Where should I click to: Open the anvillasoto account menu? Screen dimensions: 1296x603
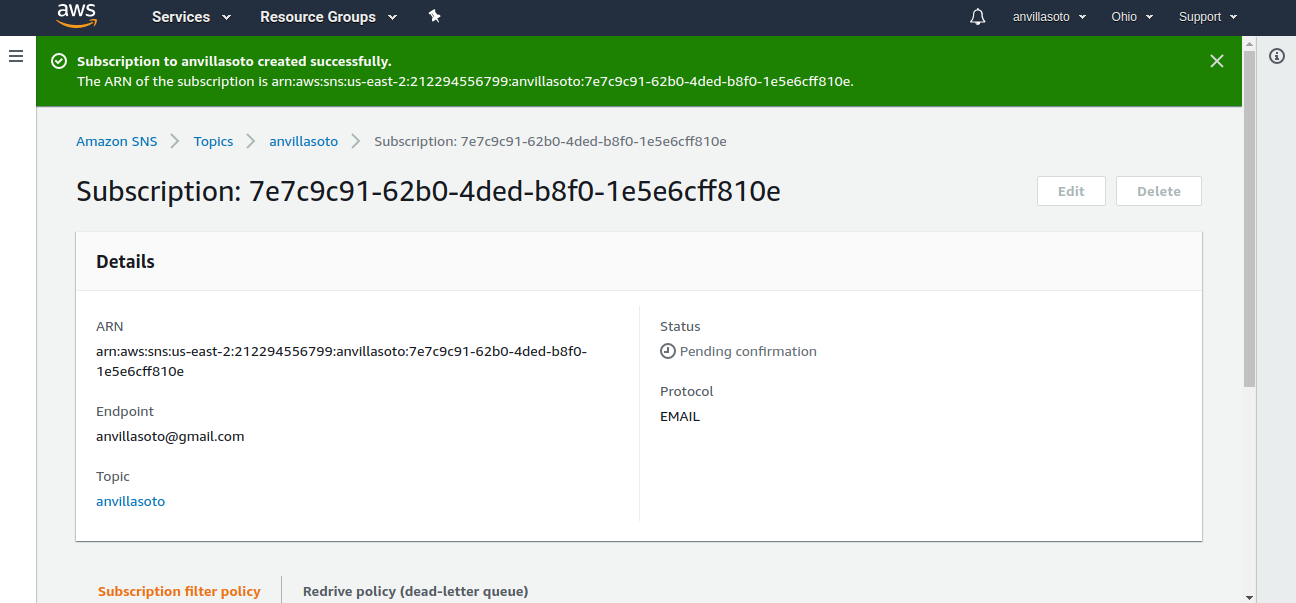1049,17
